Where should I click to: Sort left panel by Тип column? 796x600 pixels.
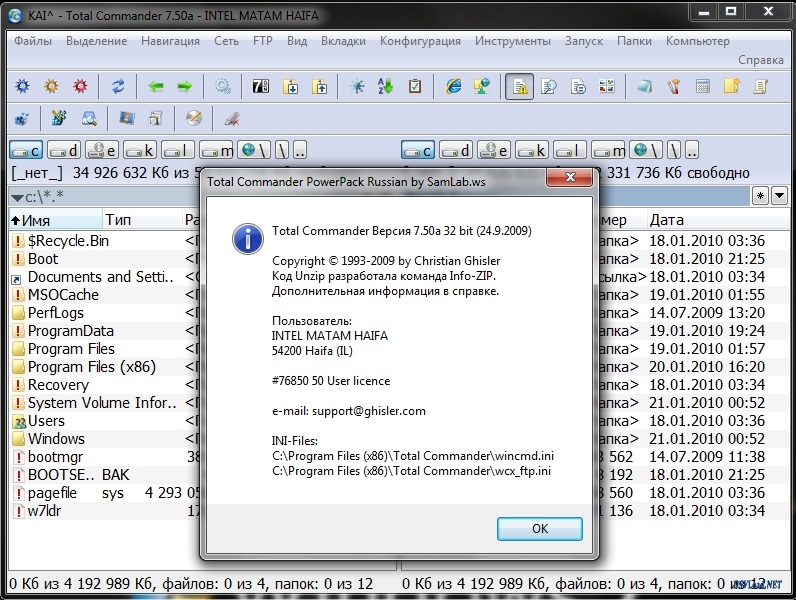point(142,220)
